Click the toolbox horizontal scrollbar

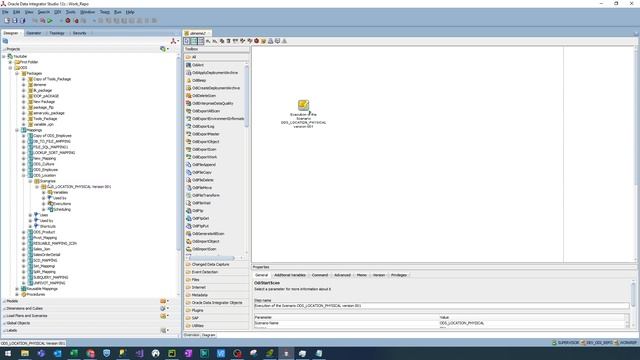(x=212, y=258)
